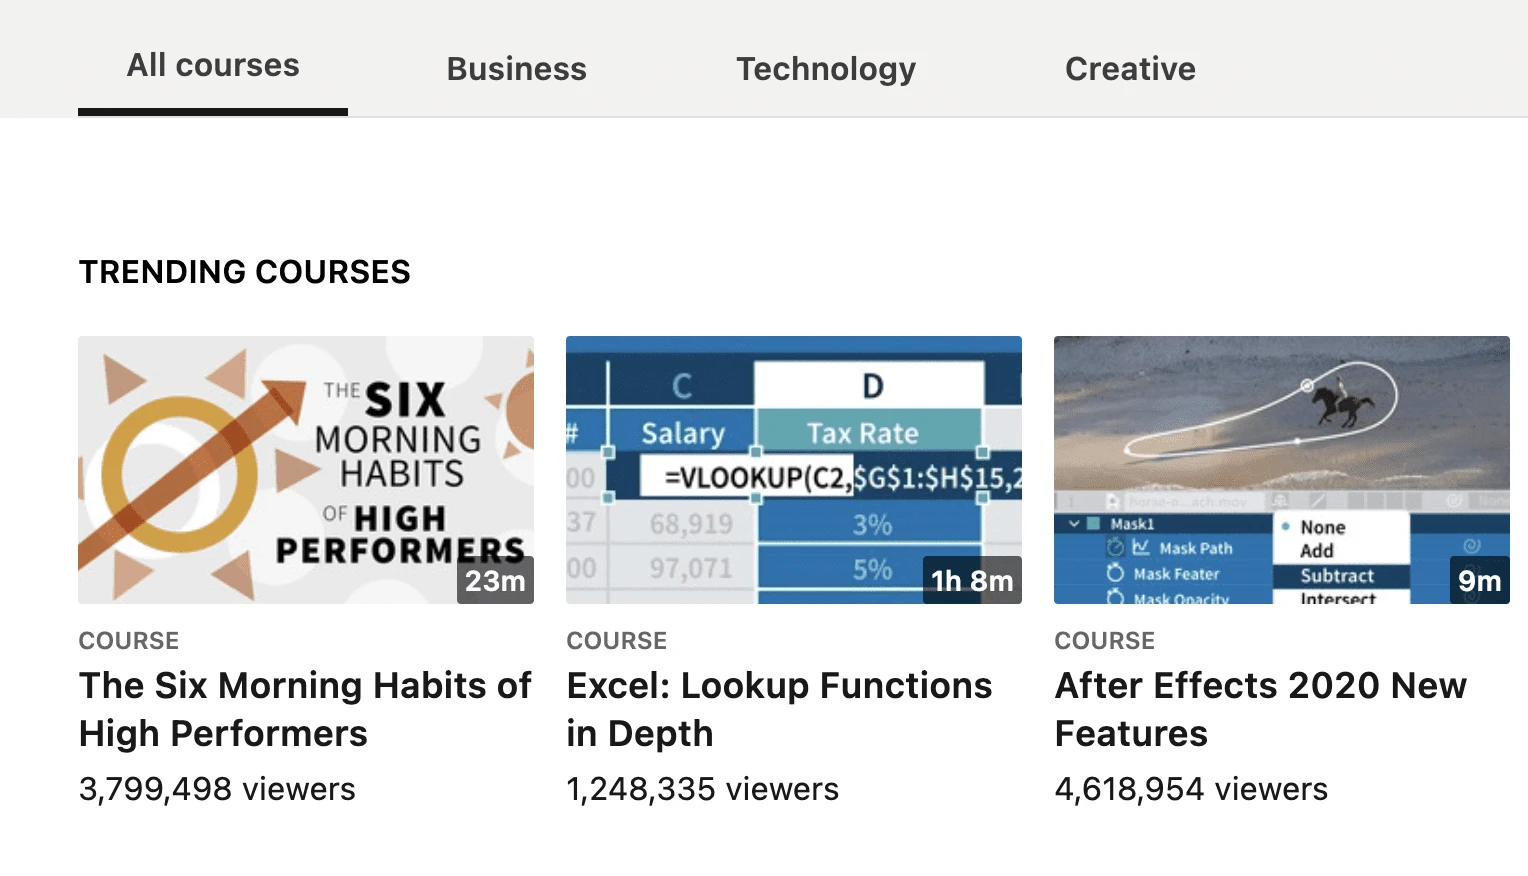Open the Six Morning Habits course thumbnail

pyautogui.click(x=306, y=470)
